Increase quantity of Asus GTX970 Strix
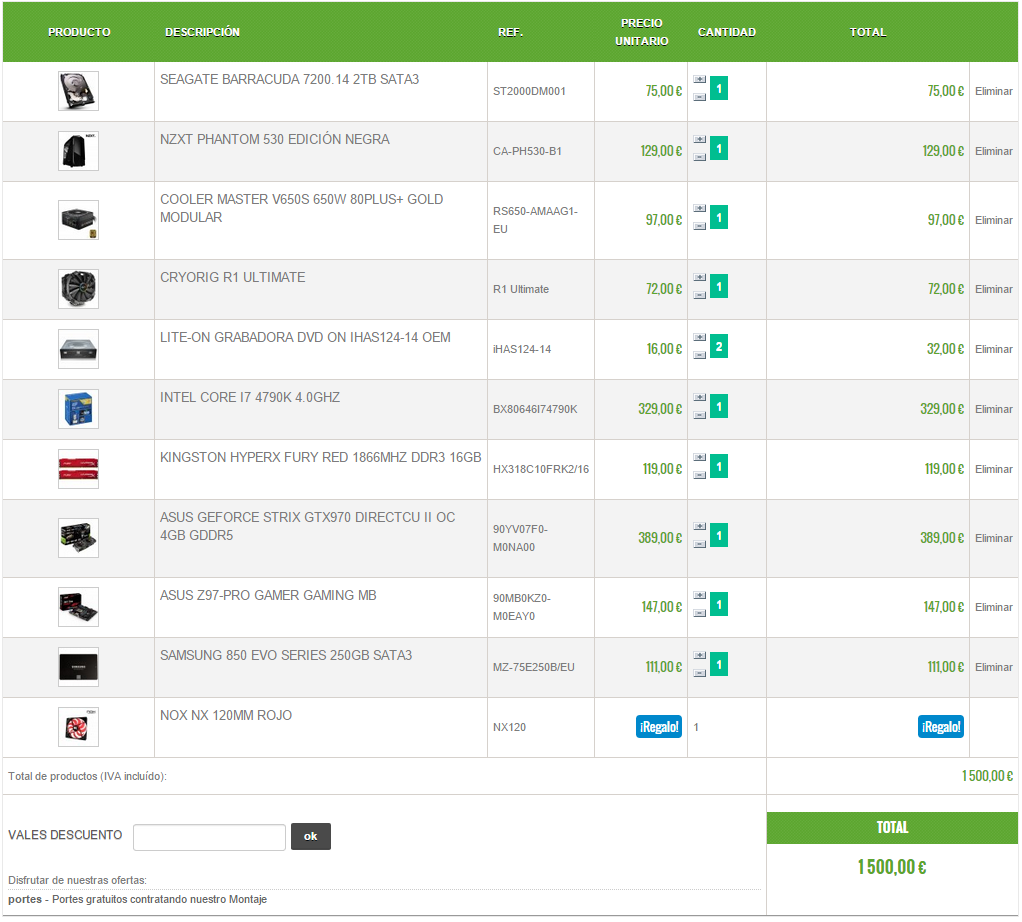 pyautogui.click(x=699, y=526)
